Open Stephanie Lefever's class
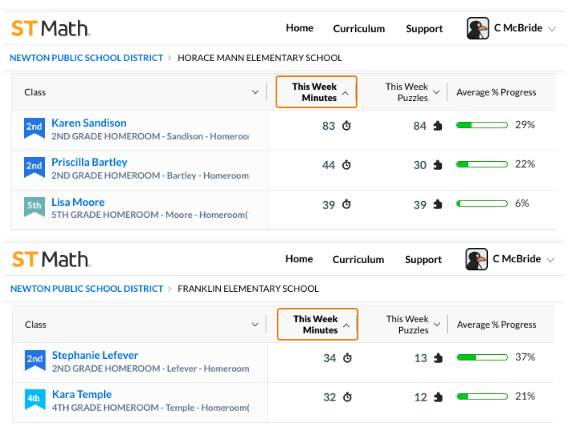 95,355
